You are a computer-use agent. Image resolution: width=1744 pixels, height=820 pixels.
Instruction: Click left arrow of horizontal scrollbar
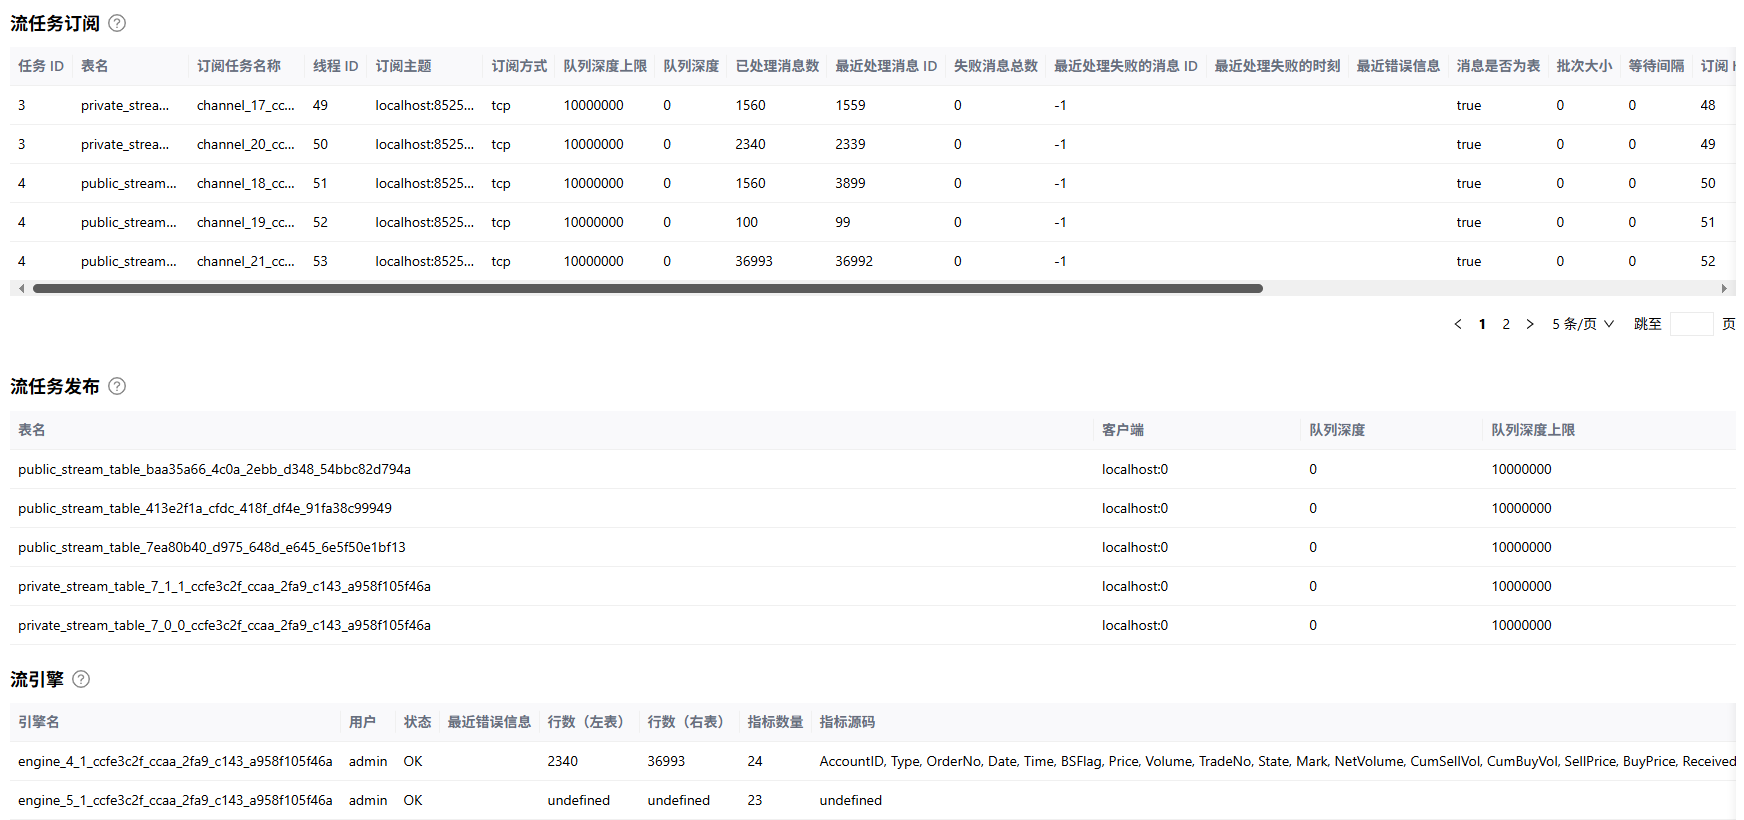click(x=21, y=288)
